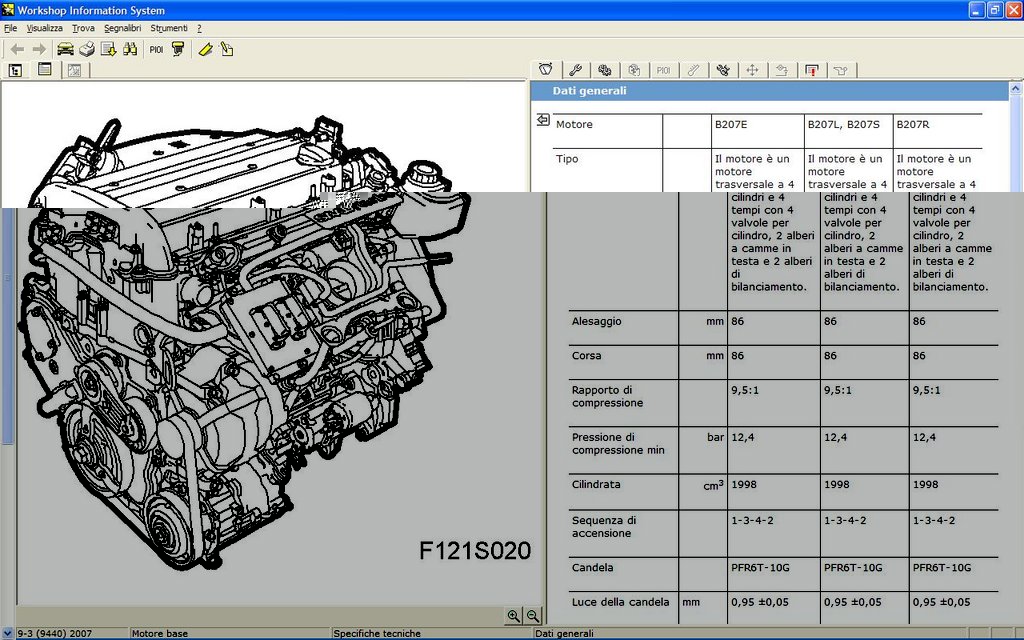Click the thermometer diagnostic tab
The image size is (1024, 640).
[694, 70]
